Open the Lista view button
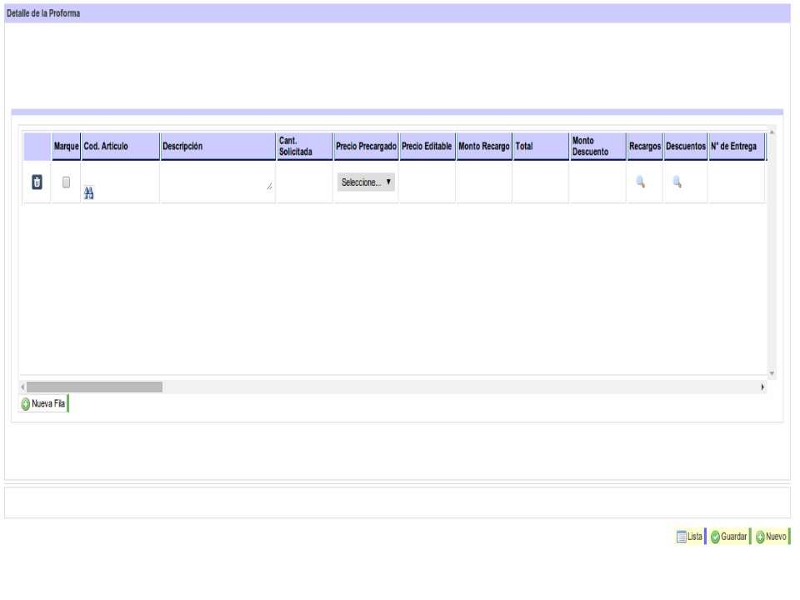The image size is (800, 600). point(689,537)
